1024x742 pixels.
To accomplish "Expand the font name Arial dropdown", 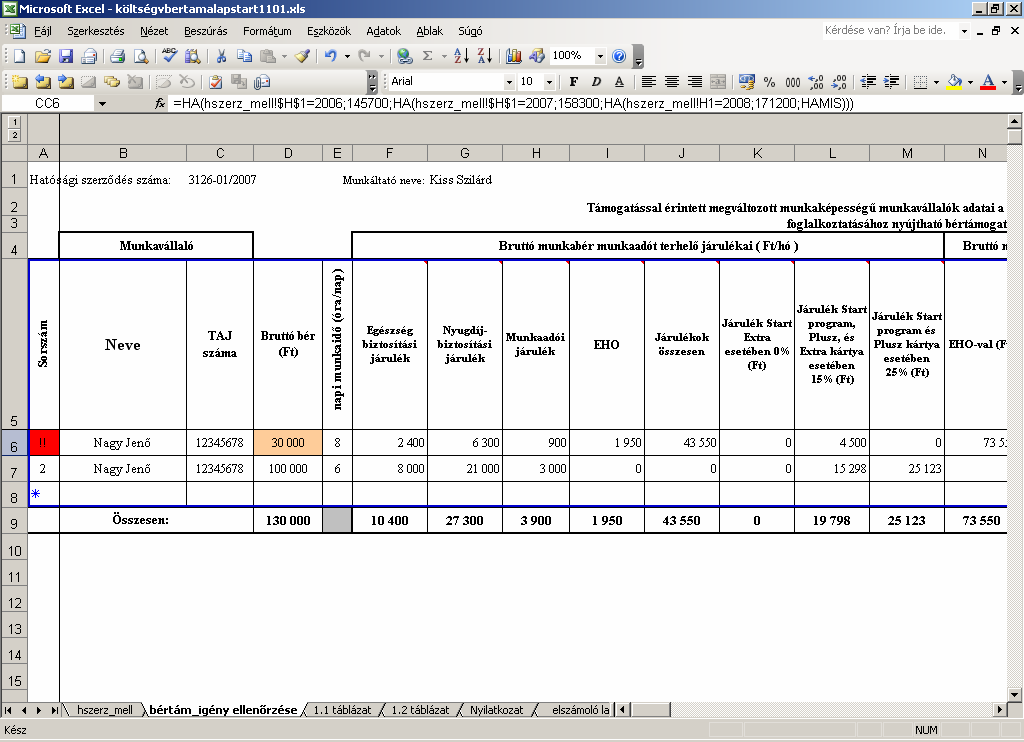I will tap(509, 82).
